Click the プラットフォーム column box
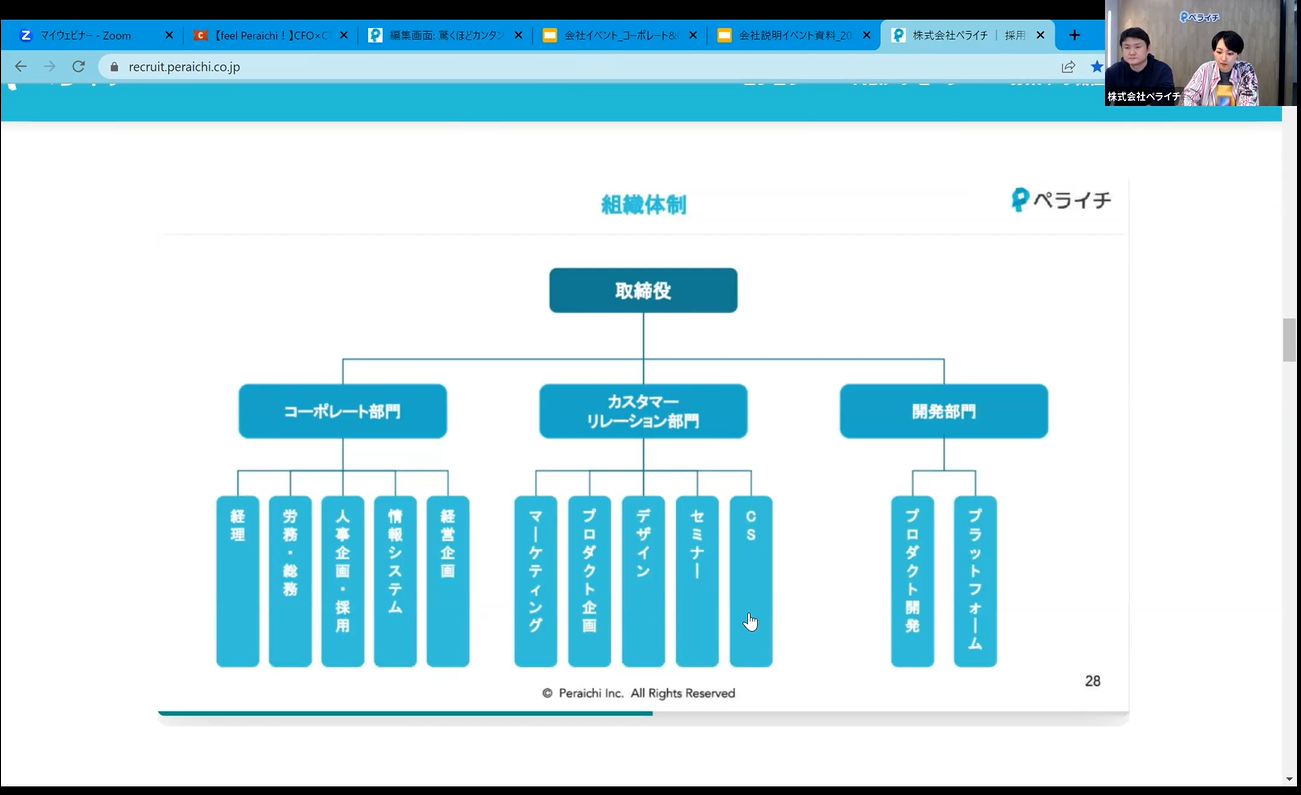Viewport: 1301px width, 795px height. [975, 581]
